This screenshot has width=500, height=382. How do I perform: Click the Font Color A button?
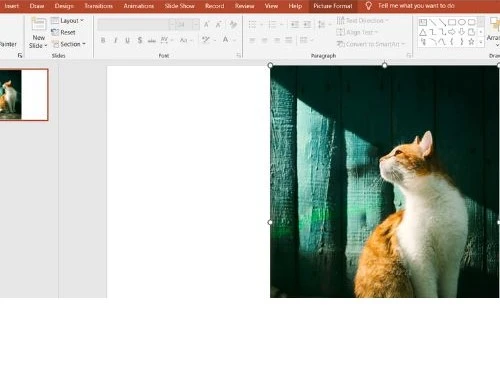[225, 40]
